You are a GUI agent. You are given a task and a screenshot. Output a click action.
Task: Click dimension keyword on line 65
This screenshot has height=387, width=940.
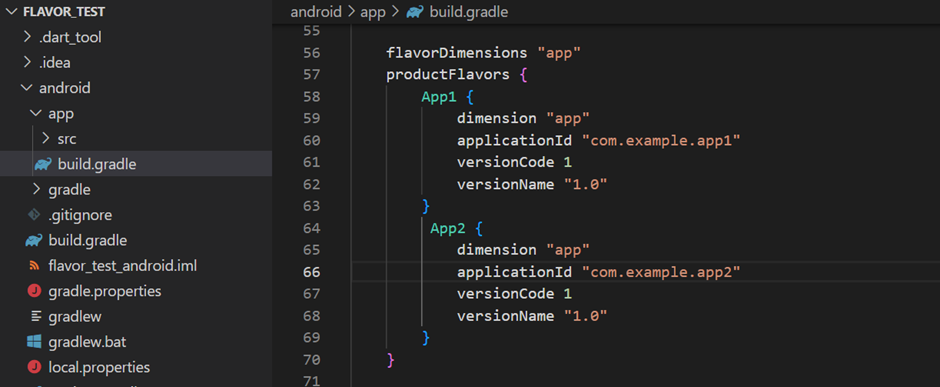click(x=496, y=250)
